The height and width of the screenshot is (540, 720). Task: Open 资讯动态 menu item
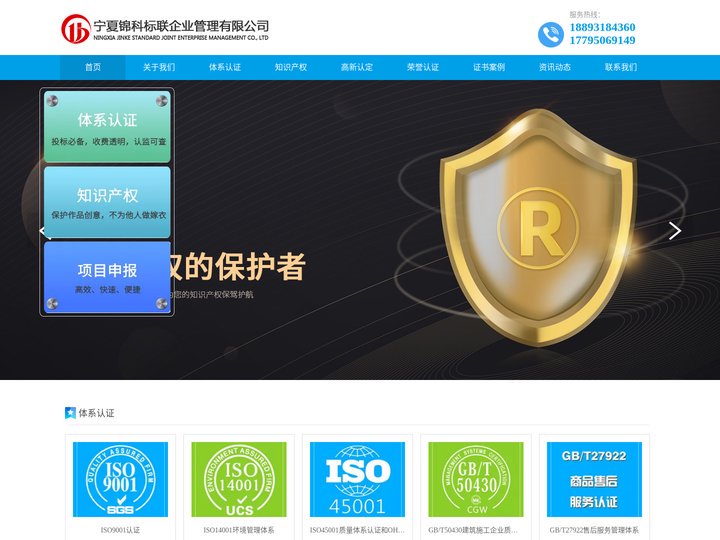pyautogui.click(x=555, y=68)
